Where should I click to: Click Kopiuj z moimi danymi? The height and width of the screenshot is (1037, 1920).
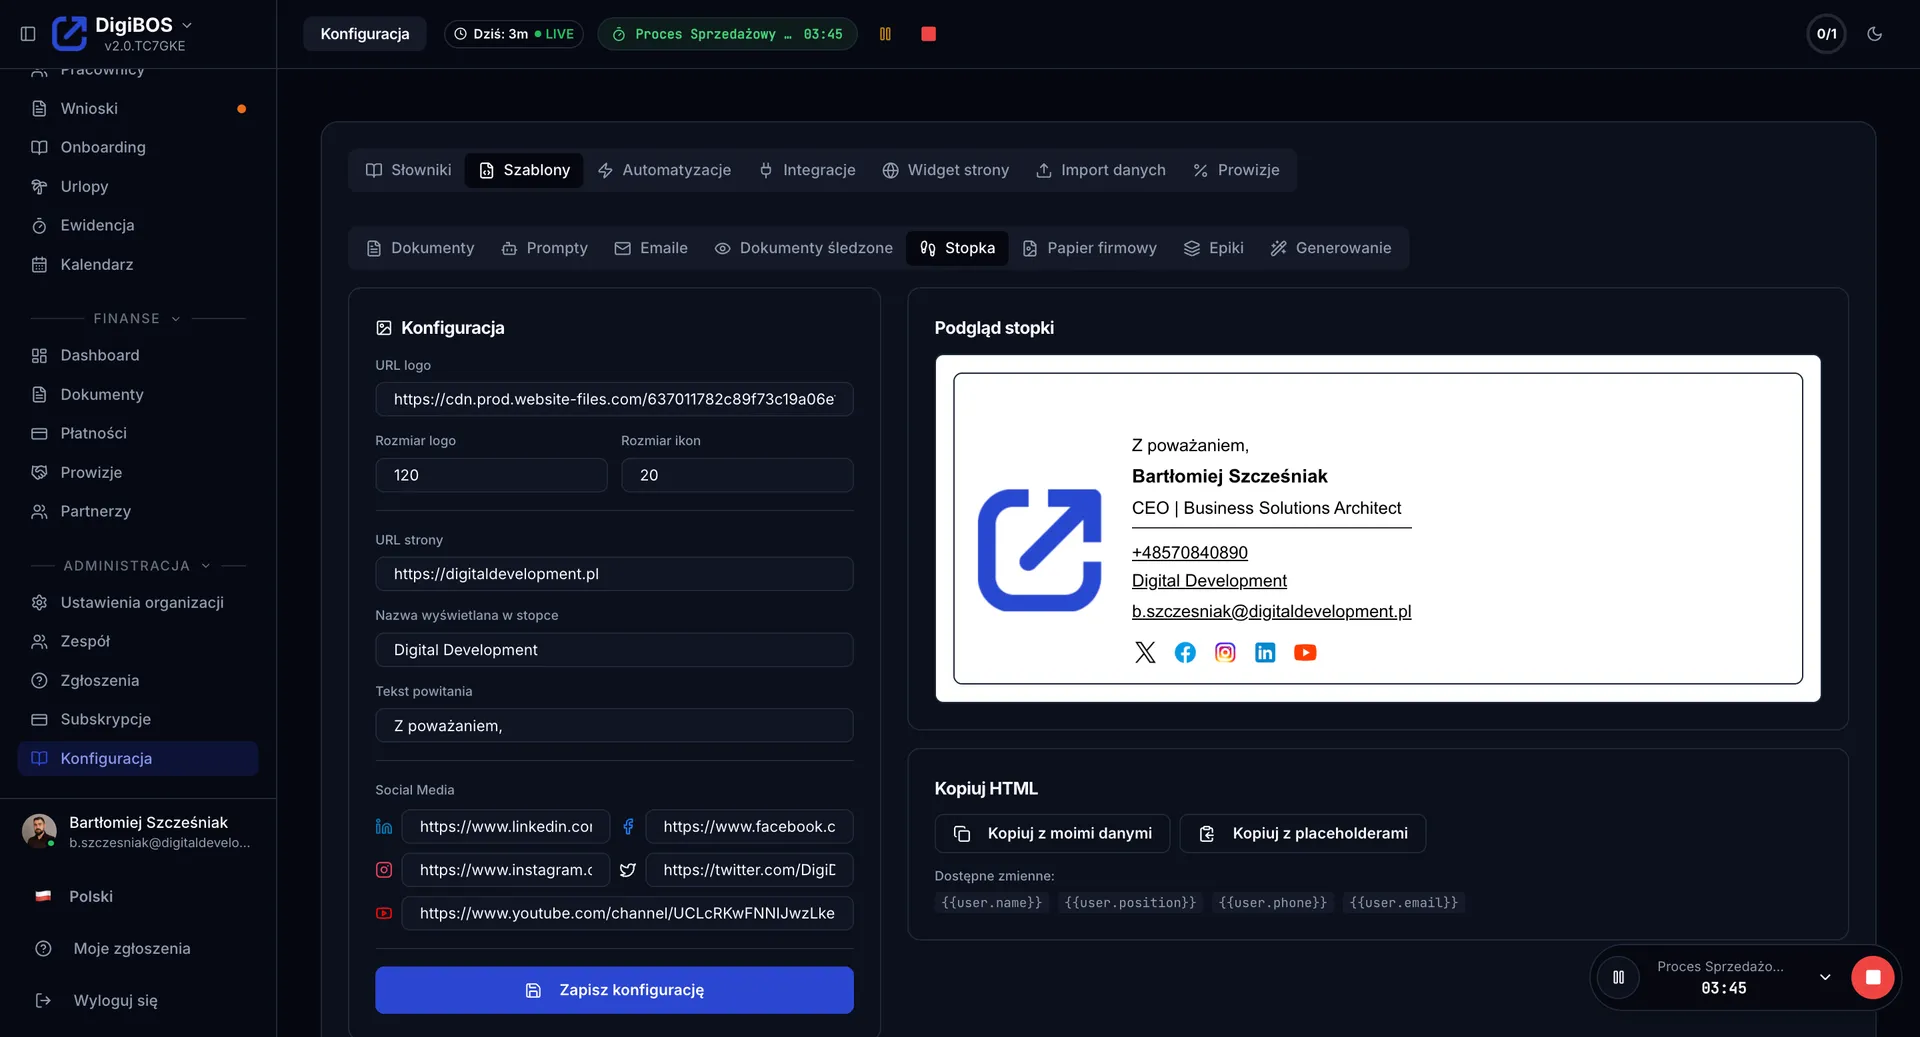(1052, 833)
